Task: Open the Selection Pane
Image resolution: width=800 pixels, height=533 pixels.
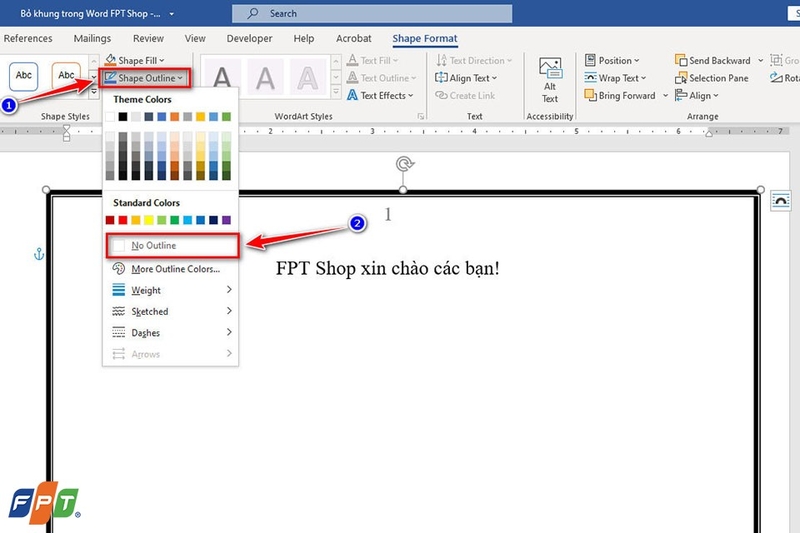Action: click(x=712, y=78)
